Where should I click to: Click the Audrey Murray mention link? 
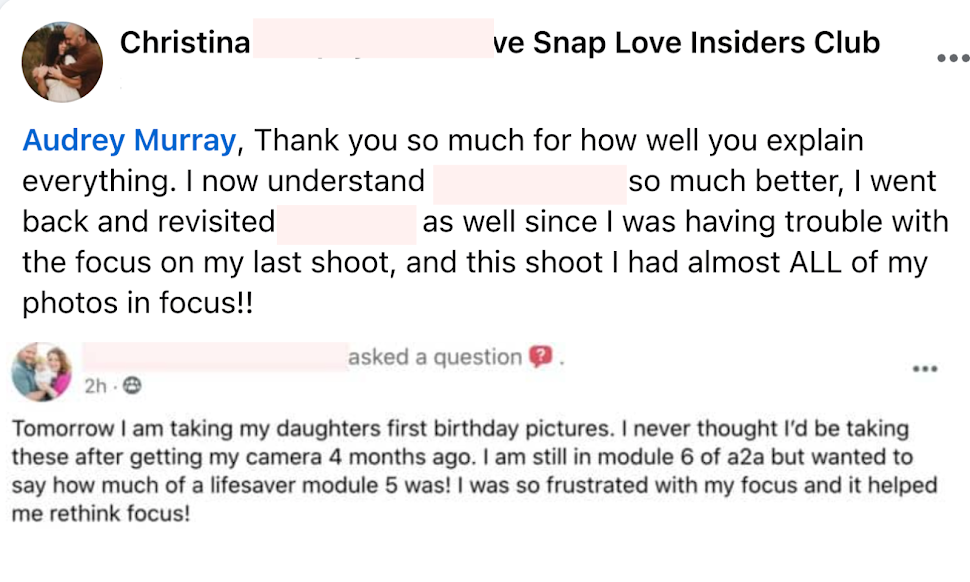point(129,141)
